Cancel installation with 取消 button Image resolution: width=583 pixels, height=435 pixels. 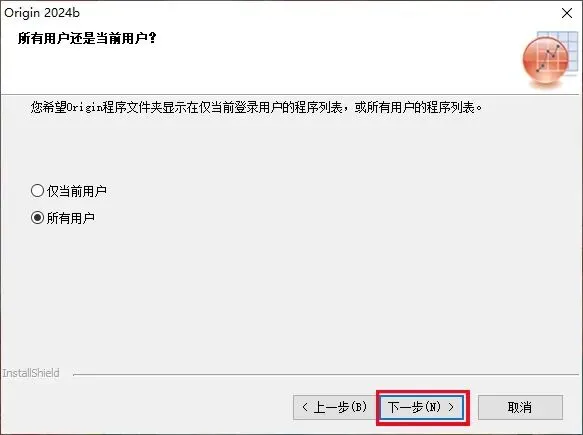click(520, 407)
